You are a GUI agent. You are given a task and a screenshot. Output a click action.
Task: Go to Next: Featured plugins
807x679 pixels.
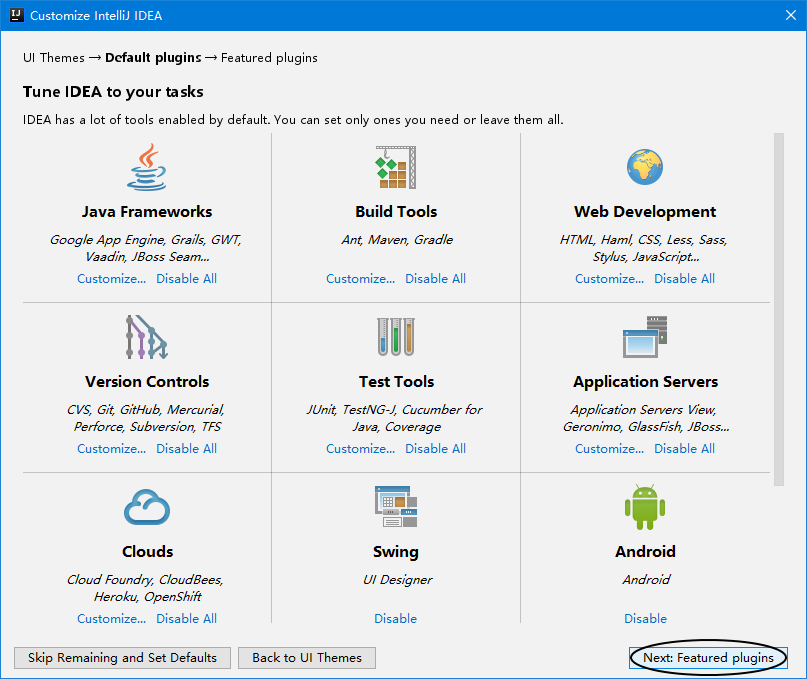coord(708,658)
